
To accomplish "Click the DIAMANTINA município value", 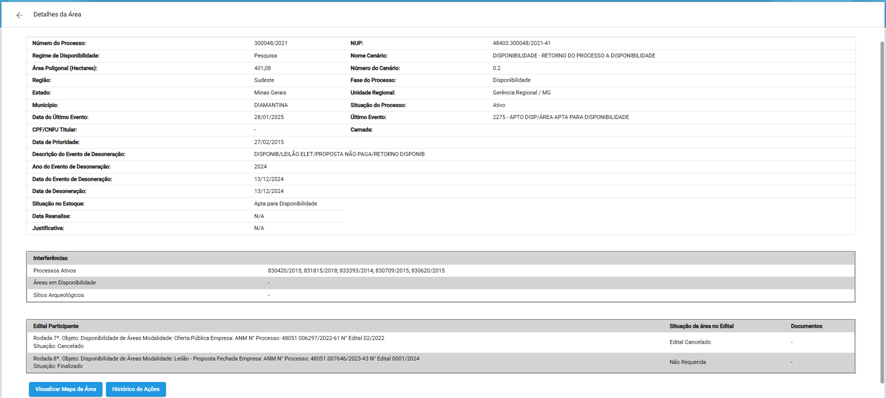I will point(268,105).
